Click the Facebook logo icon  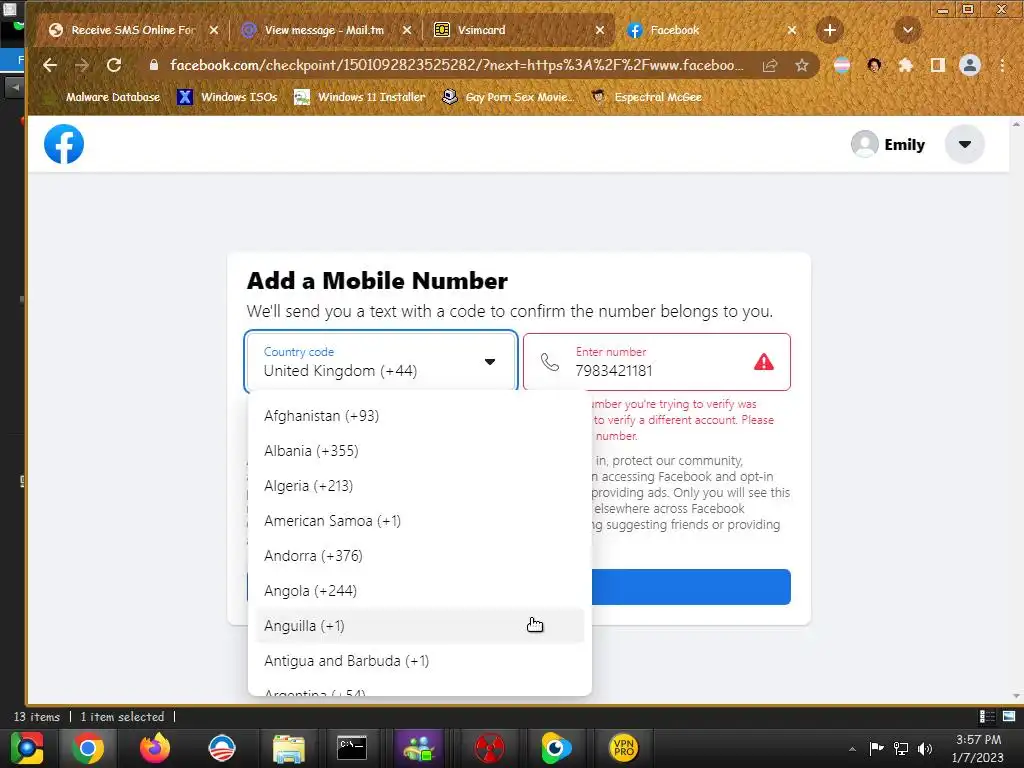click(x=64, y=144)
